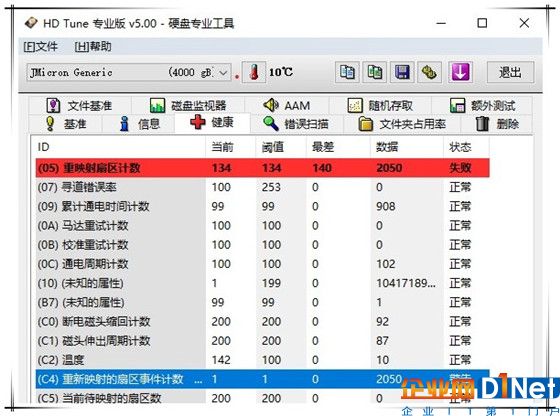Viewport: 560px width, 416px height.
Task: Select the (05) 重映射扇区计数 row
Action: [262, 168]
